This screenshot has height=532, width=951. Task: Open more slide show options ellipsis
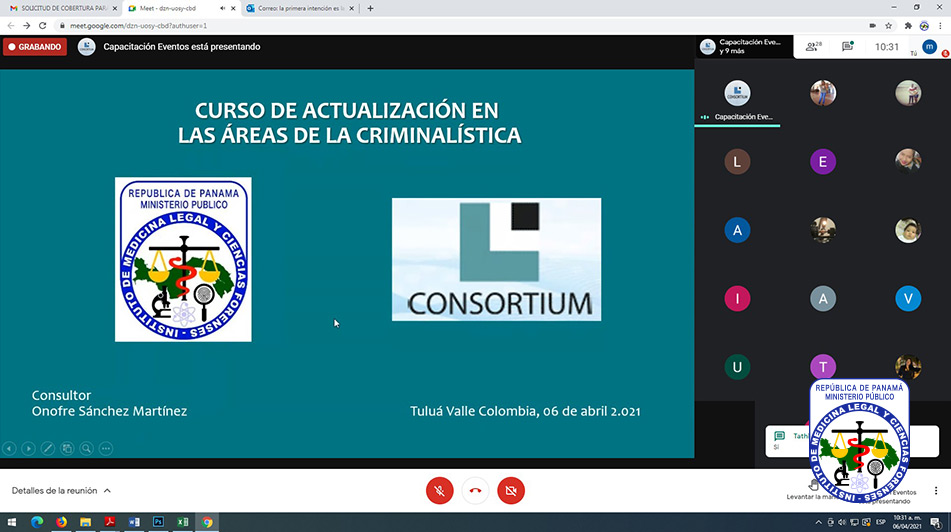click(x=106, y=448)
